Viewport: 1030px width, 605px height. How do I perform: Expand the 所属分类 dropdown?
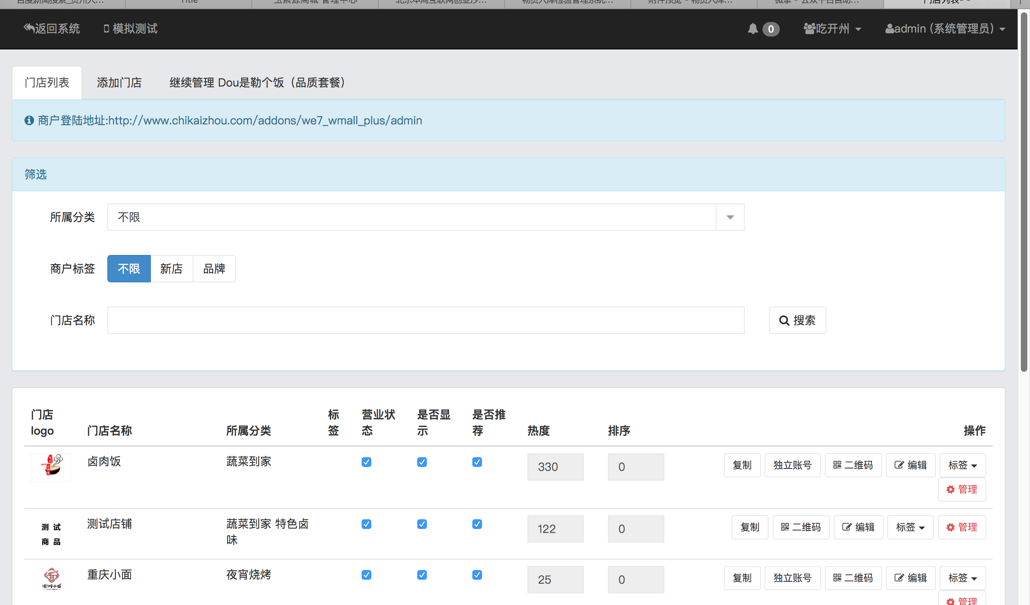730,217
